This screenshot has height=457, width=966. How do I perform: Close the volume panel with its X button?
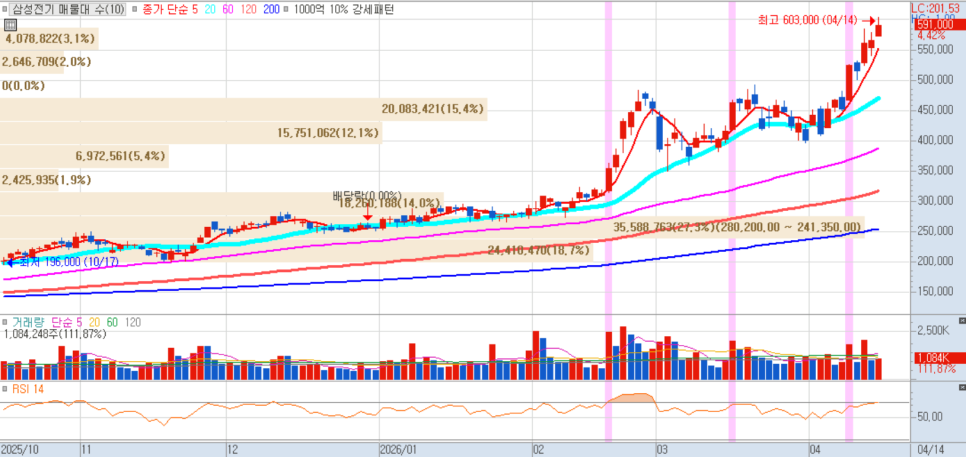coord(962,321)
